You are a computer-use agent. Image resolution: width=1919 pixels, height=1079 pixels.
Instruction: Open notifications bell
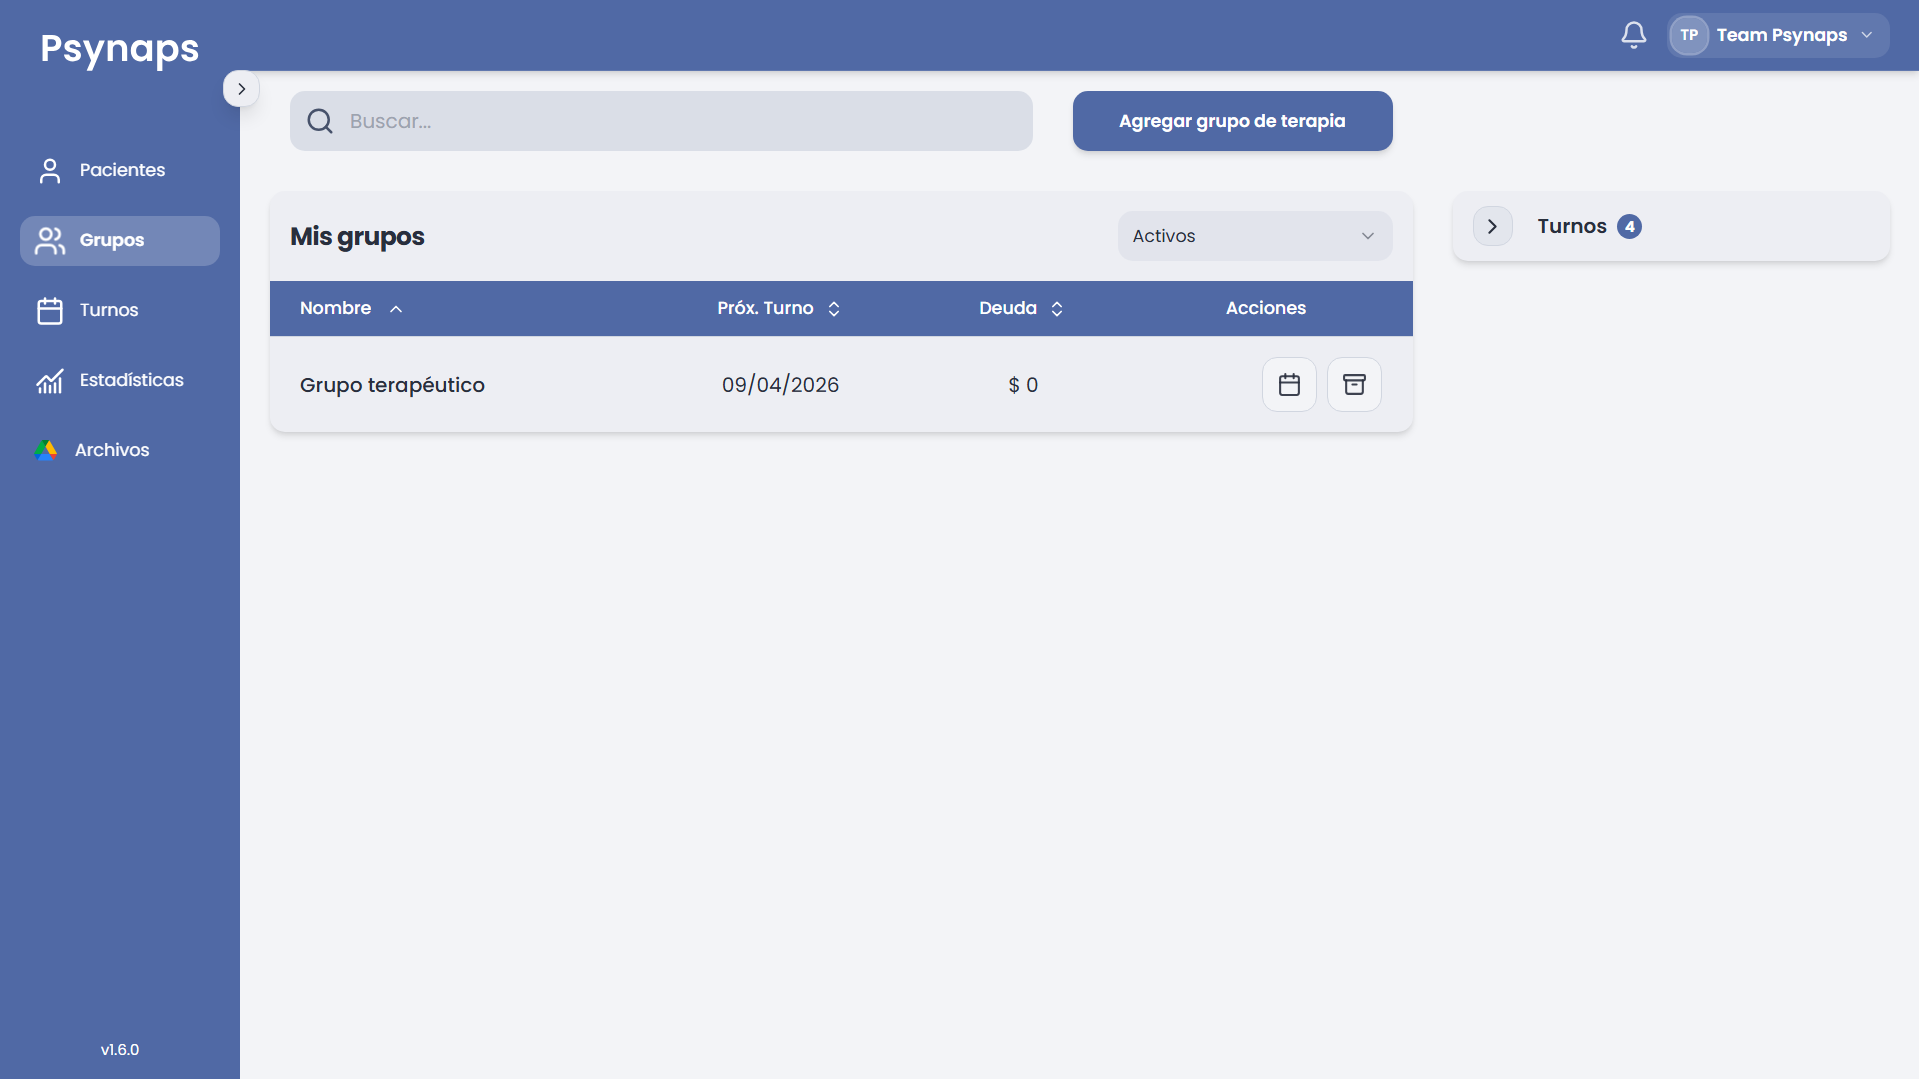point(1633,35)
